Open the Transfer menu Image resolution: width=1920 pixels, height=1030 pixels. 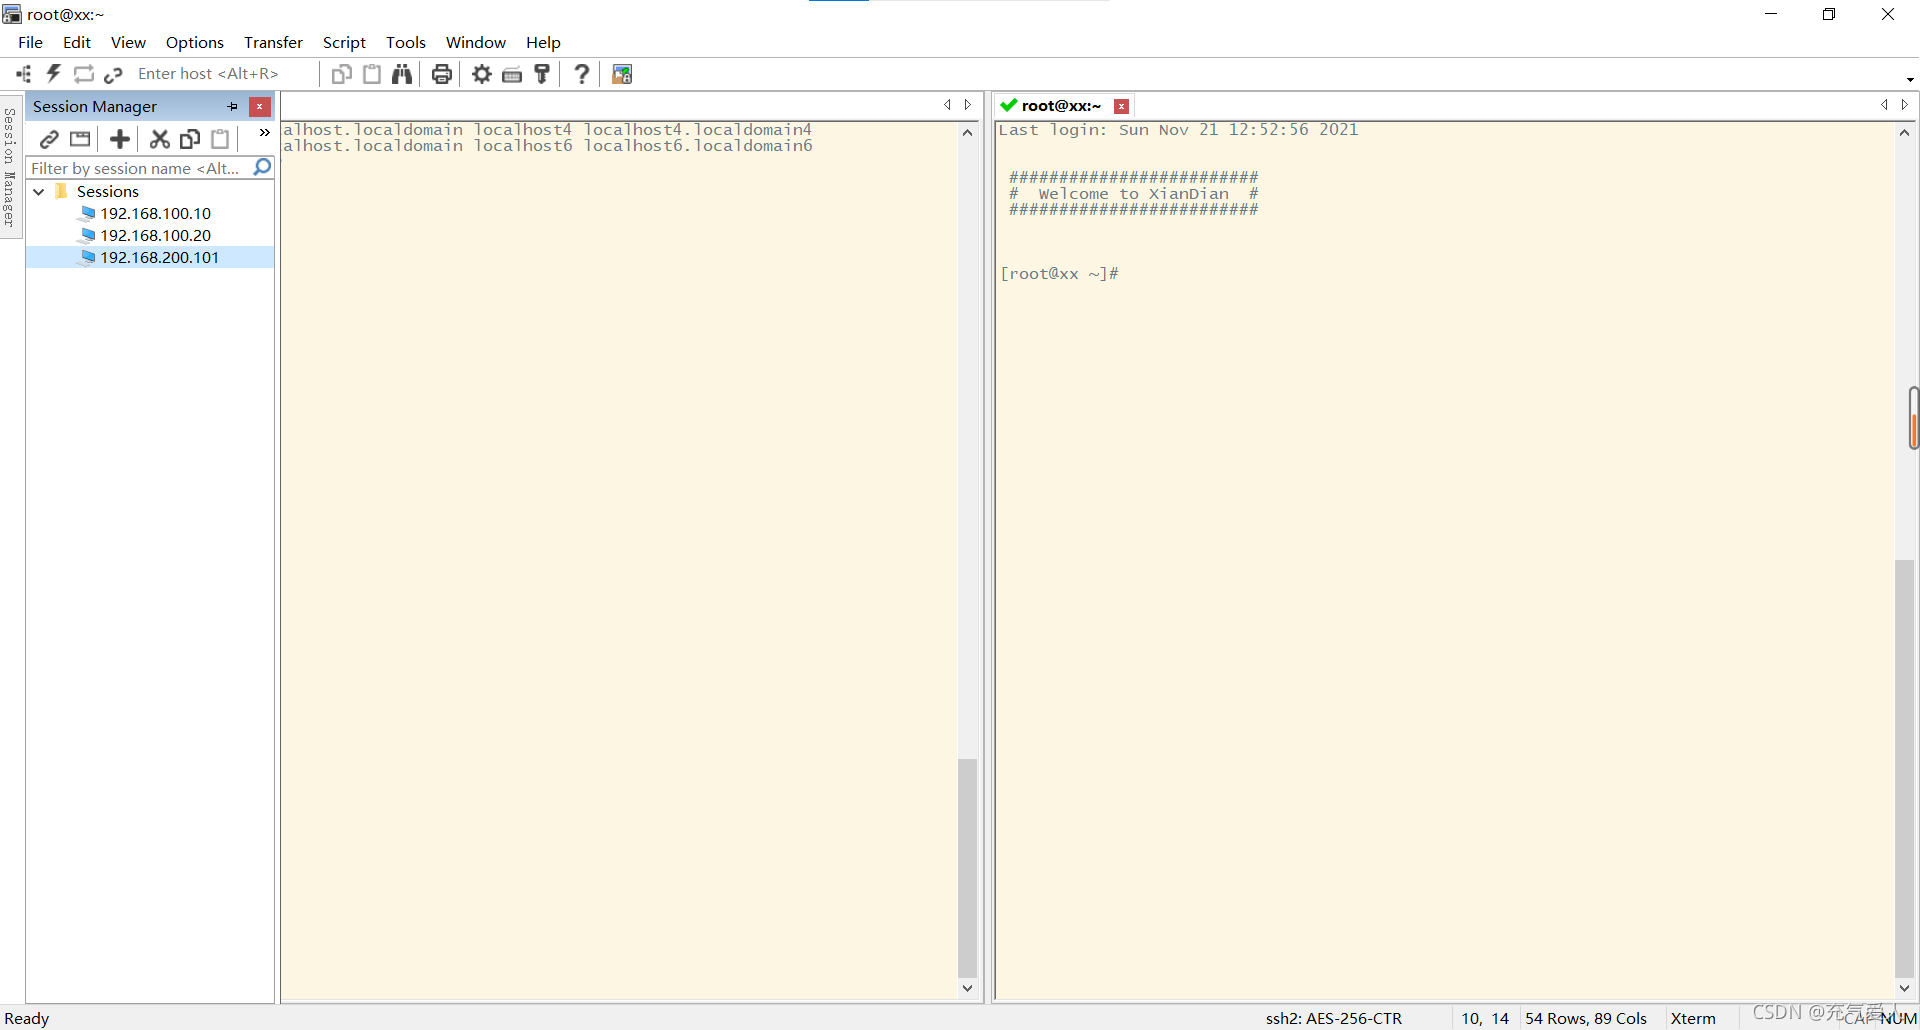(273, 42)
